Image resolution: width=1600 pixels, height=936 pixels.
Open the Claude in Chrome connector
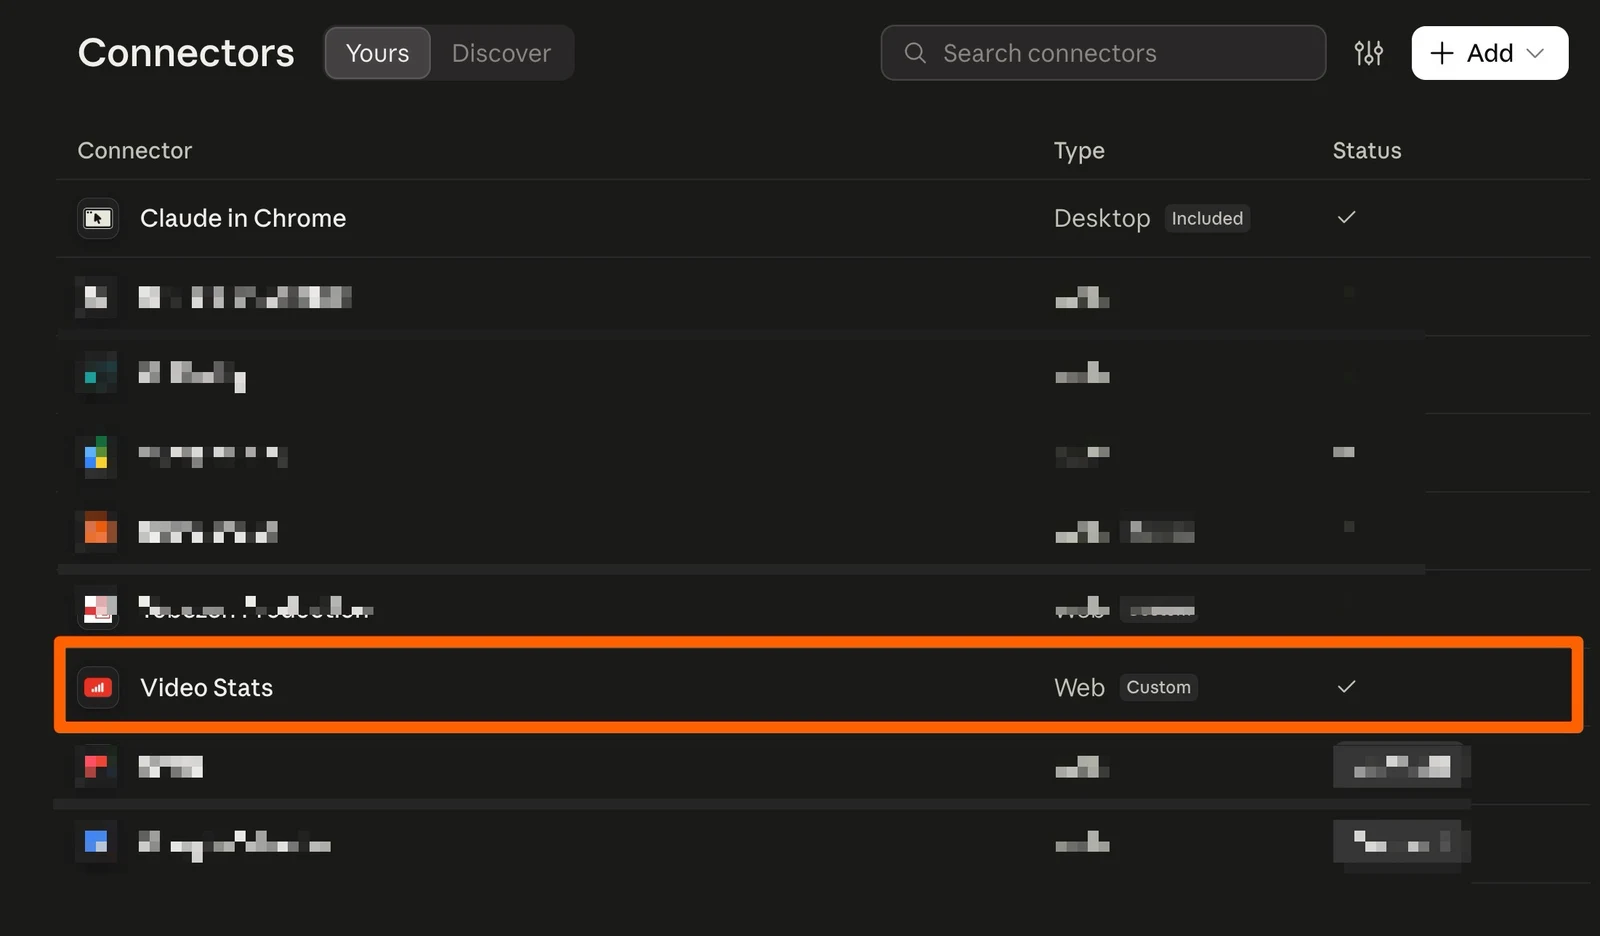(x=243, y=218)
